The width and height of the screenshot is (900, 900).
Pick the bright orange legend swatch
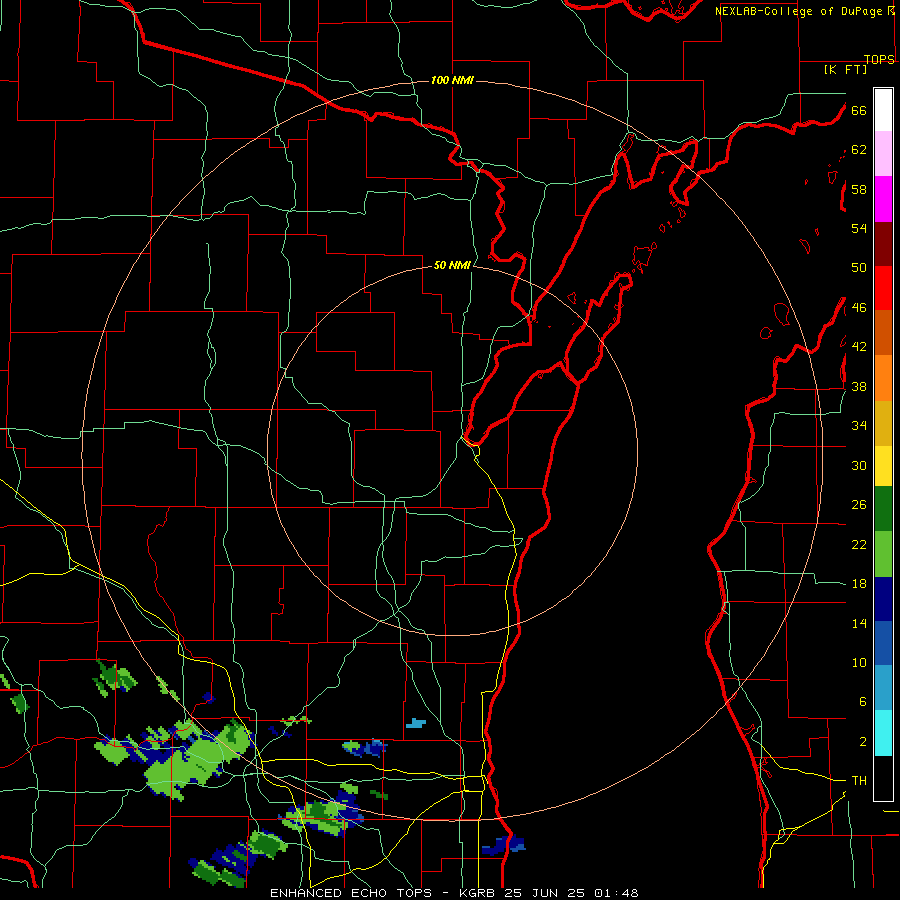[883, 378]
